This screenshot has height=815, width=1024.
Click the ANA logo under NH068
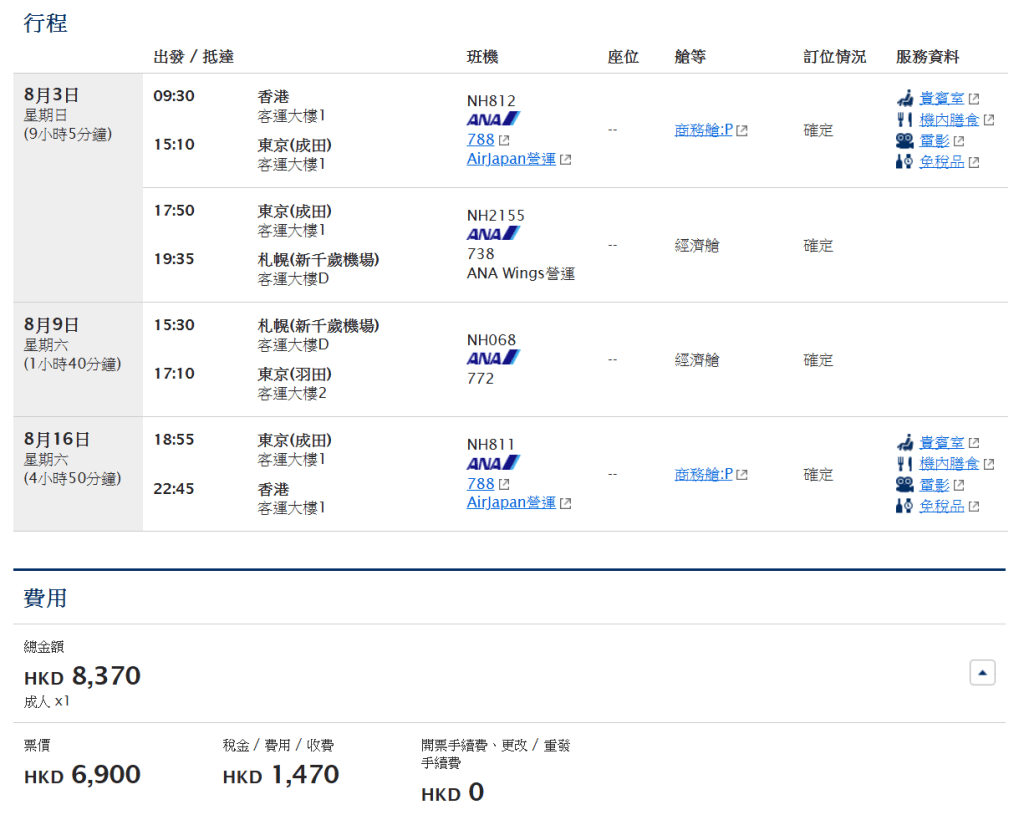pos(493,358)
